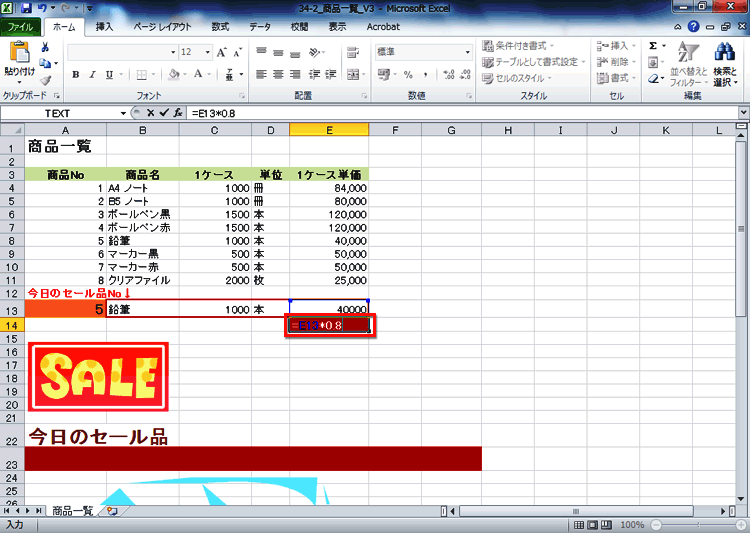Click the Align Text Left icon
Image resolution: width=750 pixels, height=533 pixels.
point(261,74)
